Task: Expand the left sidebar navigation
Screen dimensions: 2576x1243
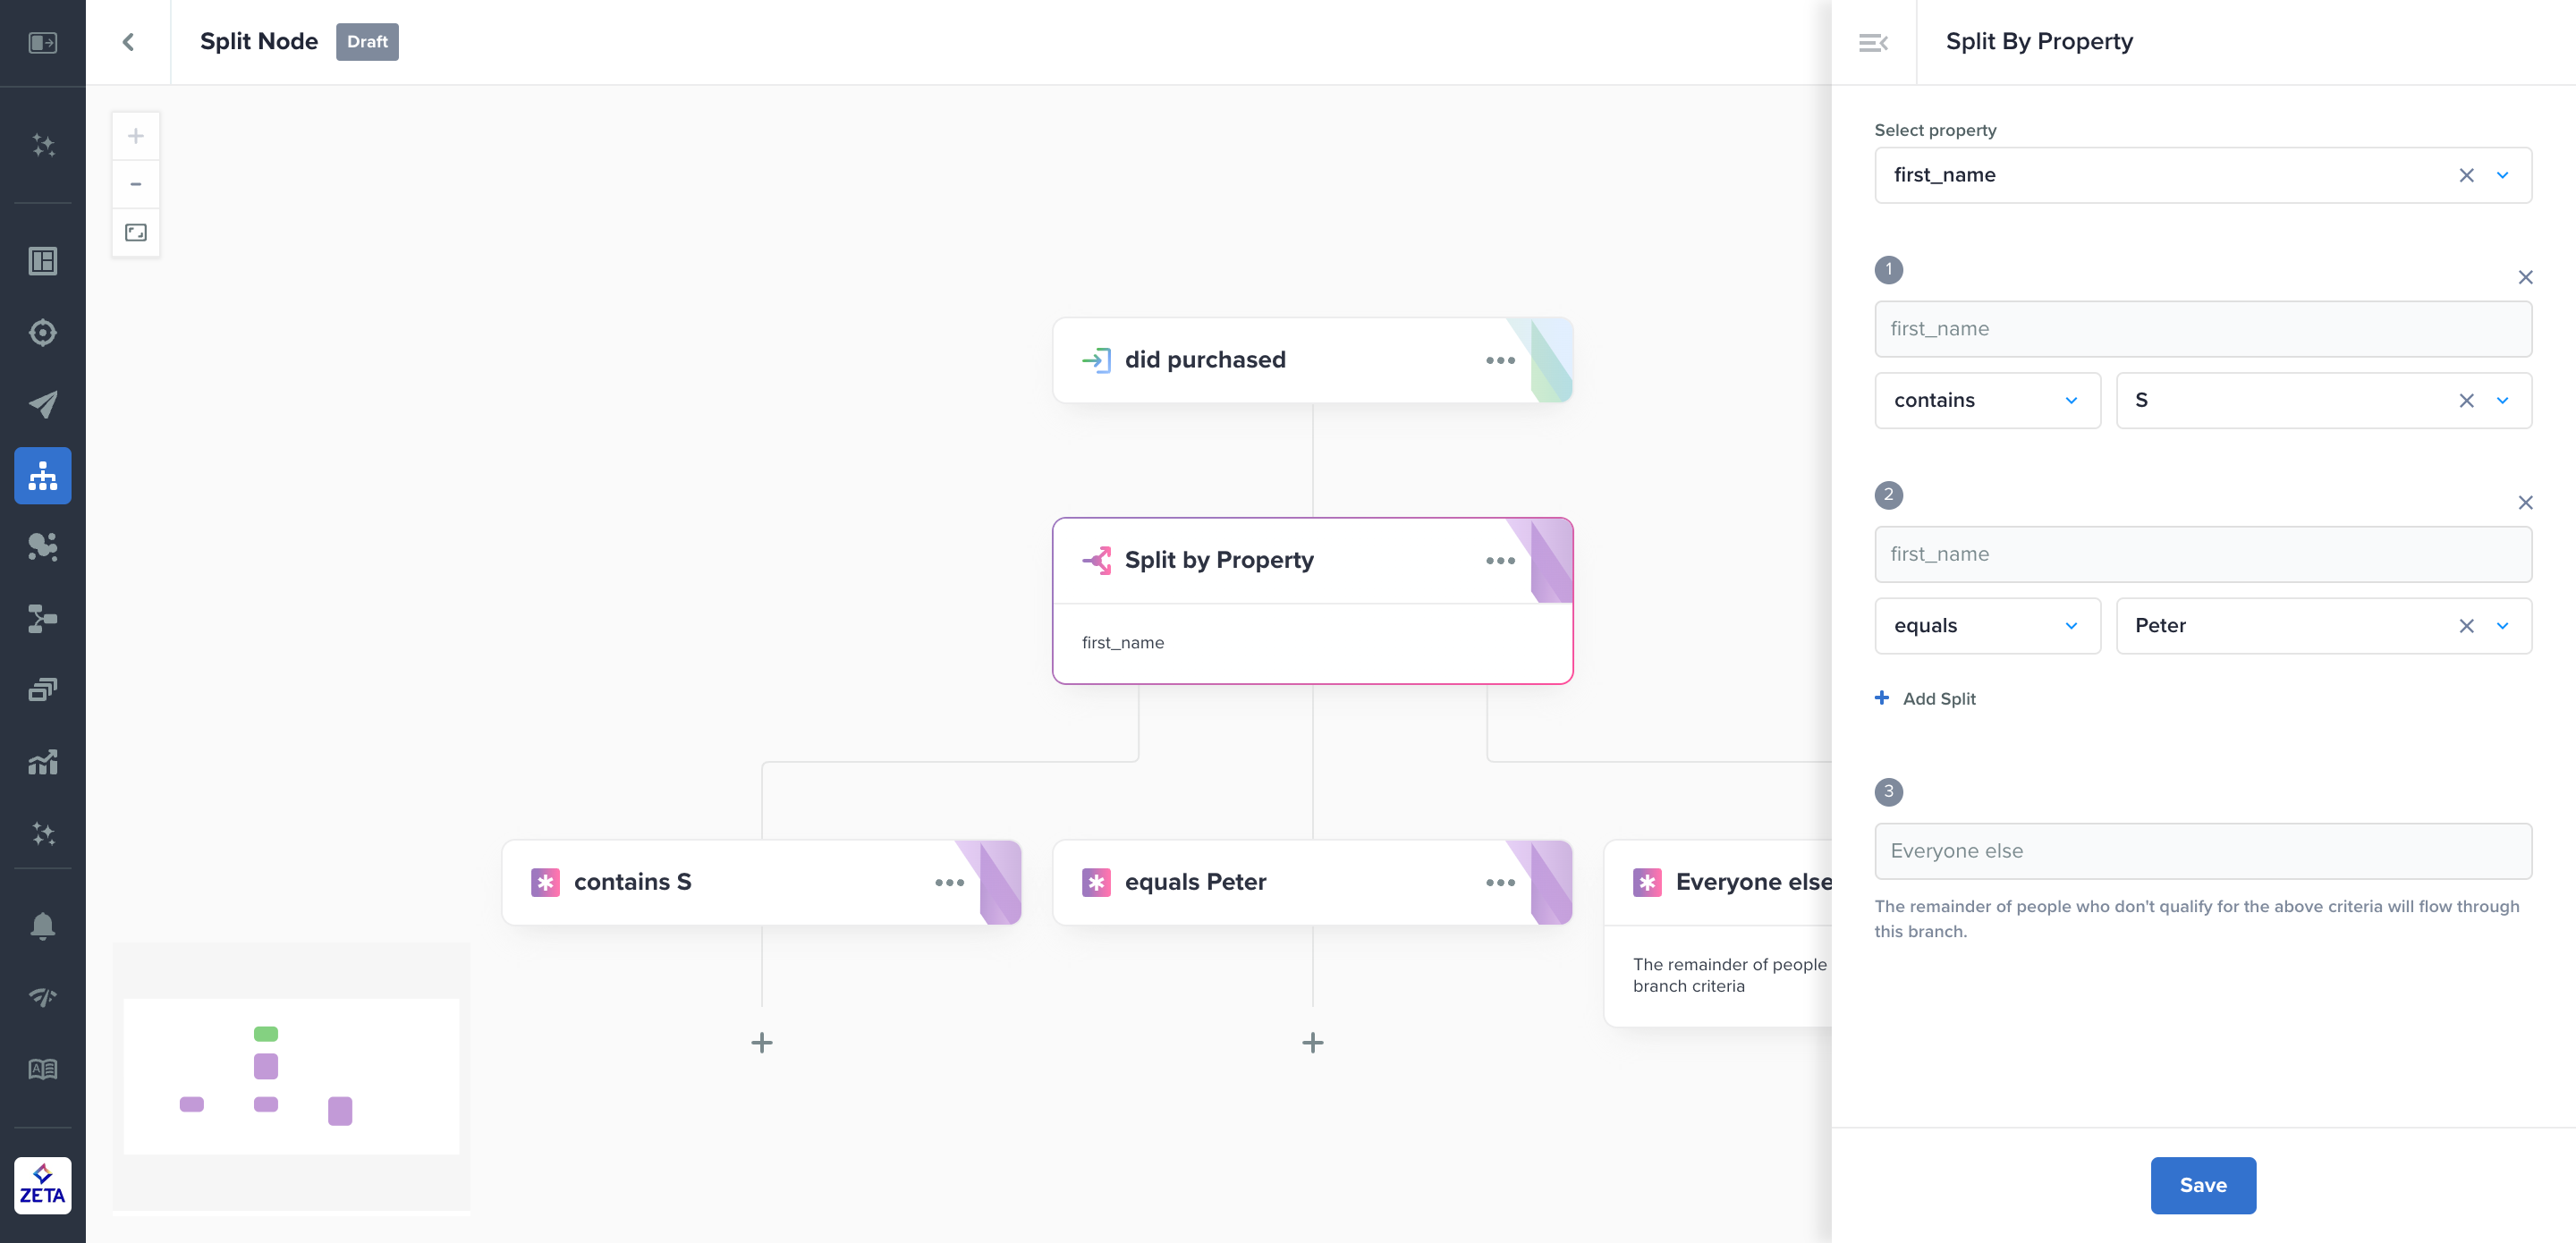Action: click(x=43, y=42)
